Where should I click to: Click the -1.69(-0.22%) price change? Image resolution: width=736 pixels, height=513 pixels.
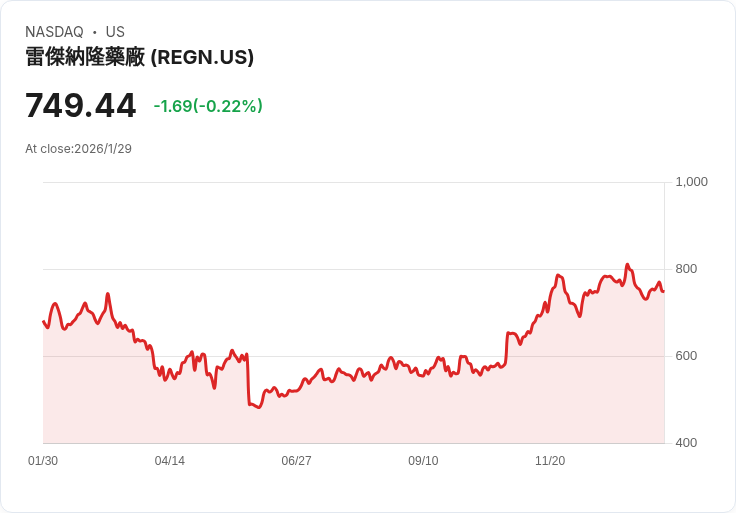(x=208, y=106)
